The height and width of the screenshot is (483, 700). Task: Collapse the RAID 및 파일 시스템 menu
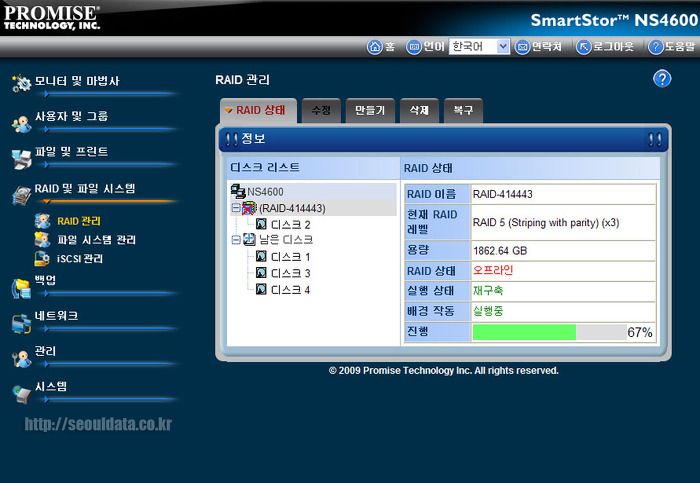85,188
